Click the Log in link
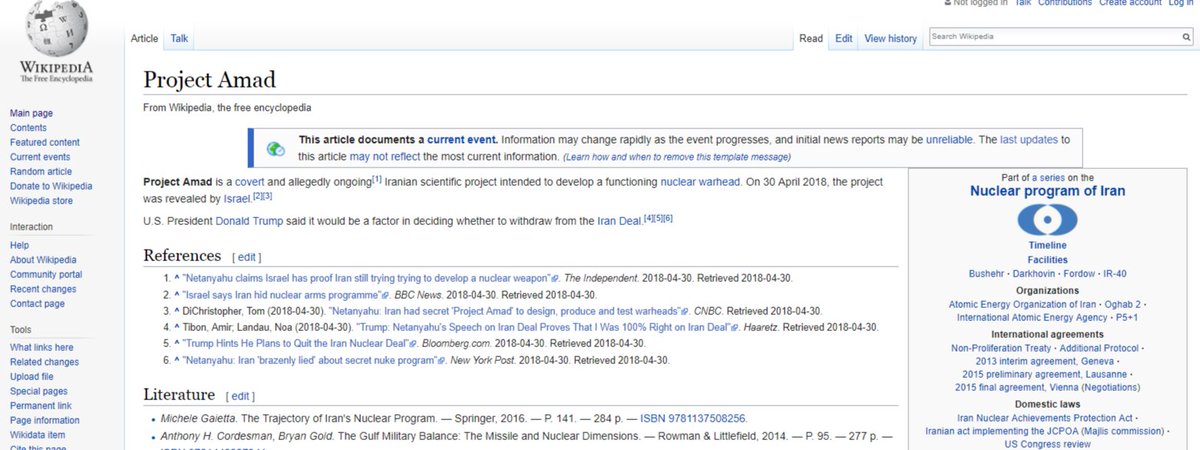This screenshot has height=450, width=1200. (x=1180, y=3)
